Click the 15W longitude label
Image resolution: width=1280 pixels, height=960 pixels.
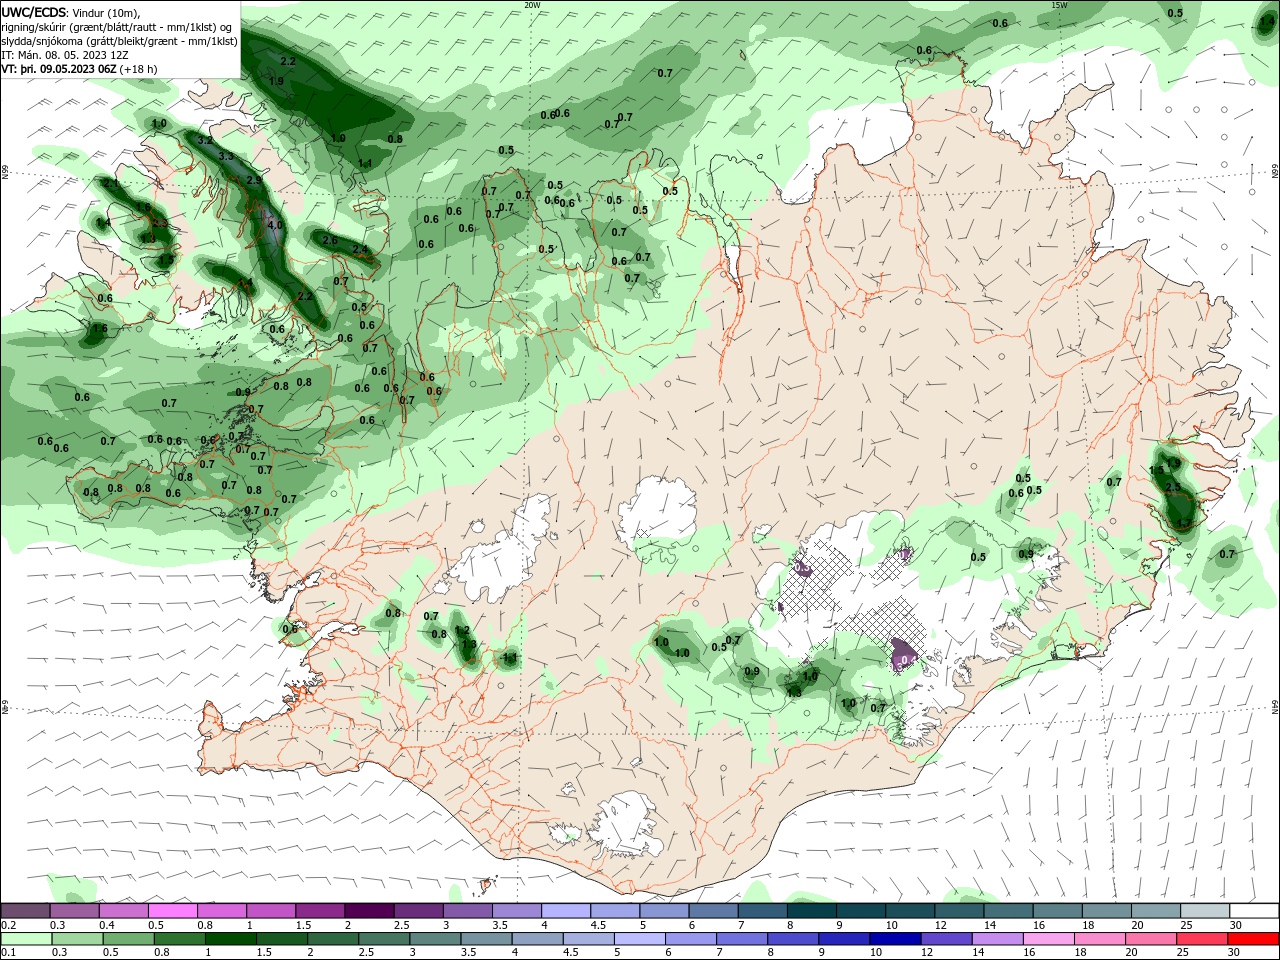(x=1059, y=5)
